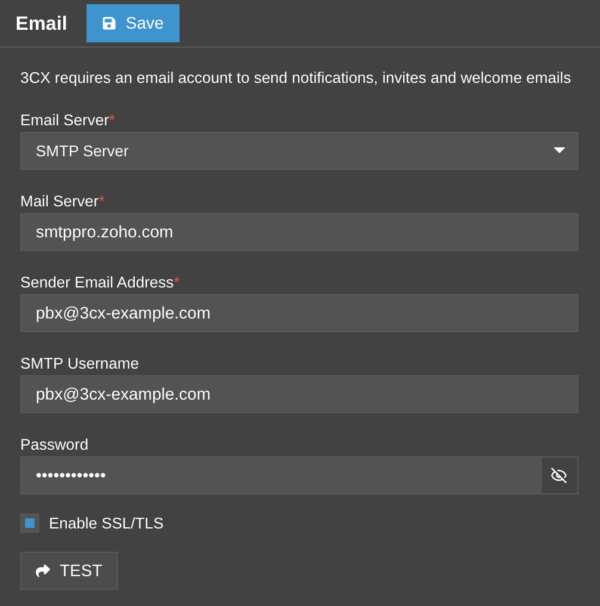Click the Password input field

[x=281, y=475]
